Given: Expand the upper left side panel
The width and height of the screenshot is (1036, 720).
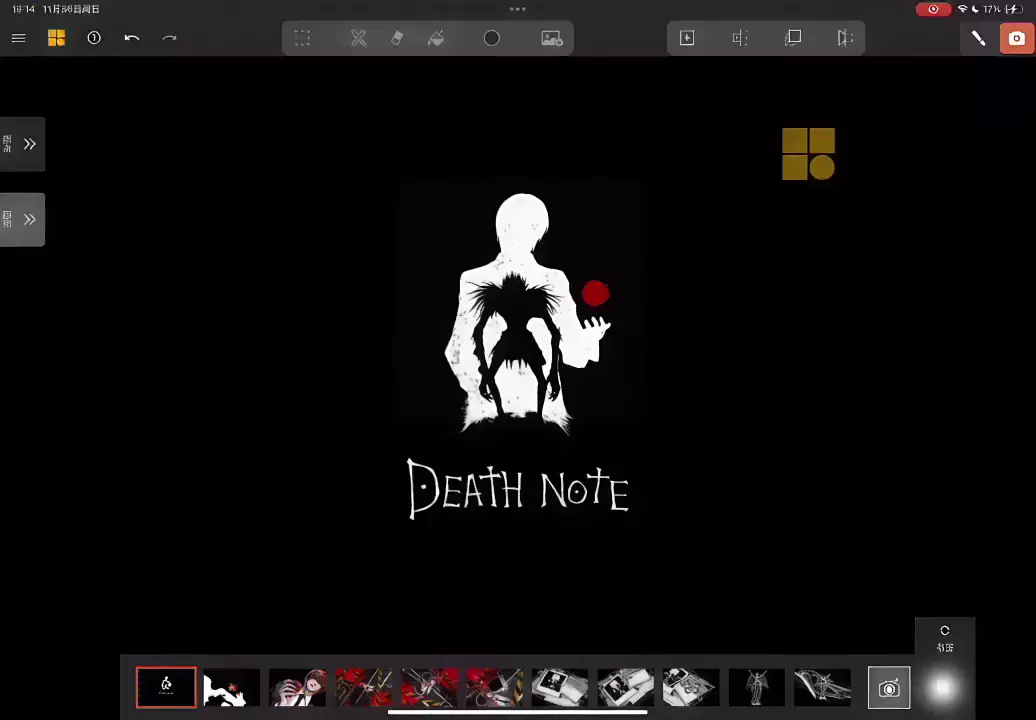Looking at the screenshot, I should click(23, 144).
